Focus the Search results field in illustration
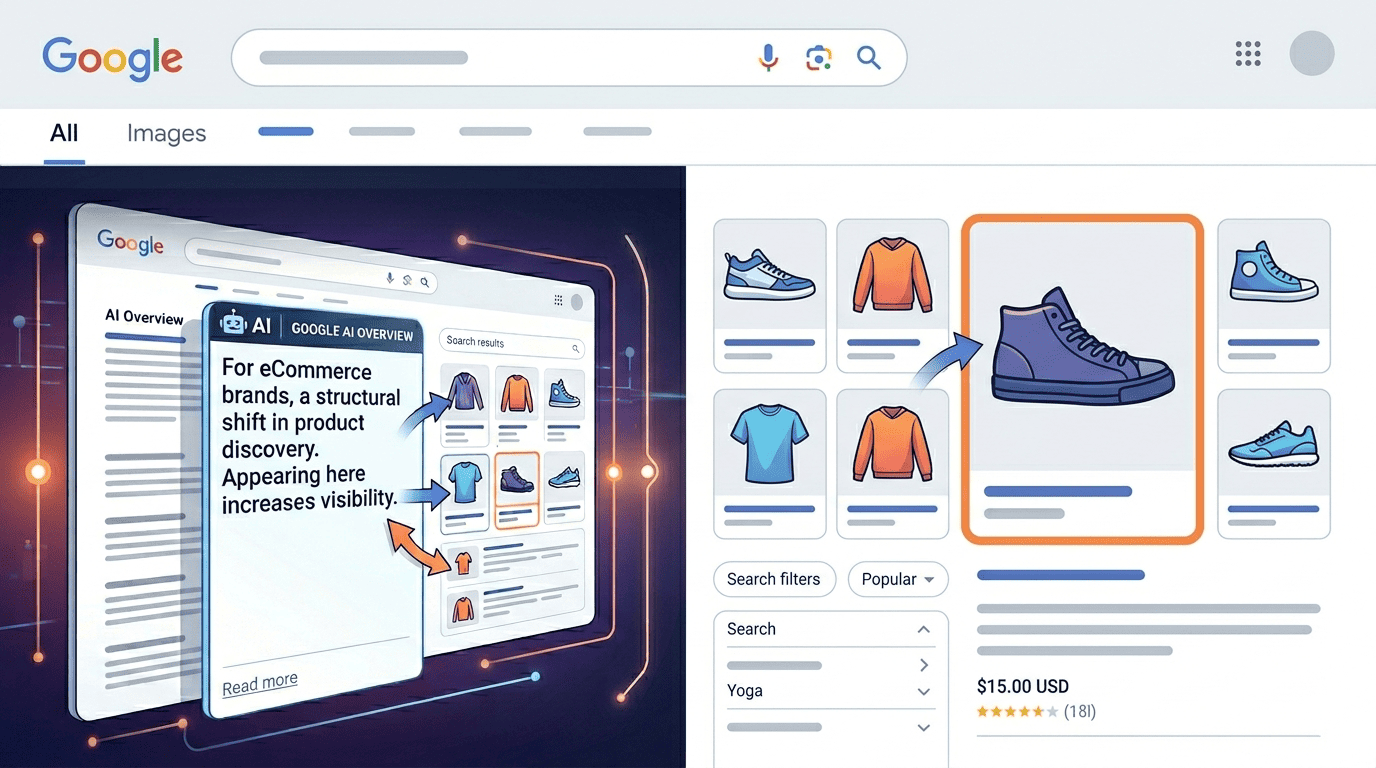 [x=511, y=344]
